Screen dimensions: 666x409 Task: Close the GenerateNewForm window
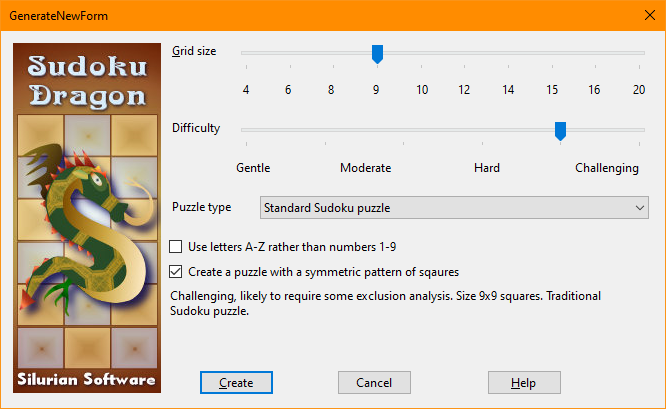(649, 15)
